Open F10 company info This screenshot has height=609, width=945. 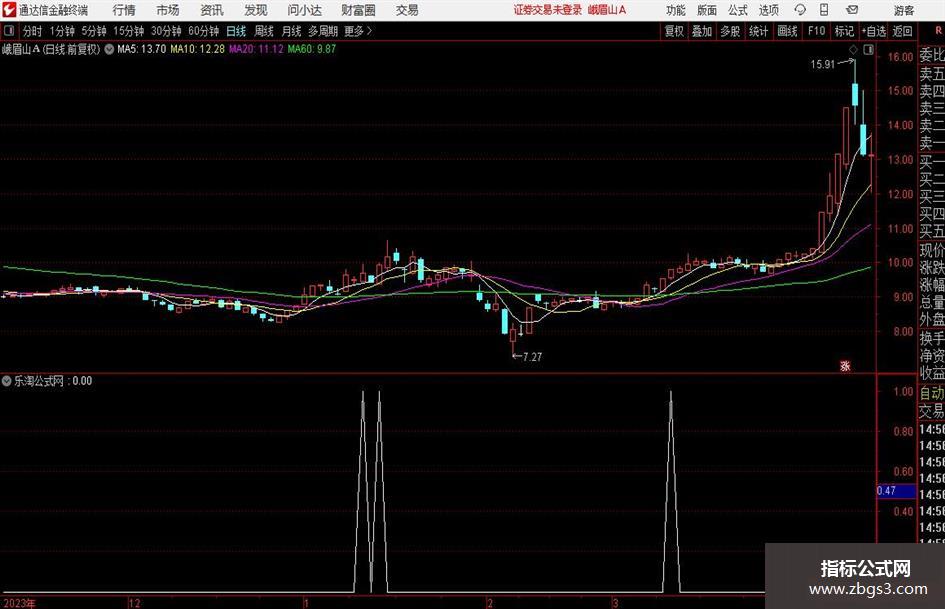click(x=817, y=31)
